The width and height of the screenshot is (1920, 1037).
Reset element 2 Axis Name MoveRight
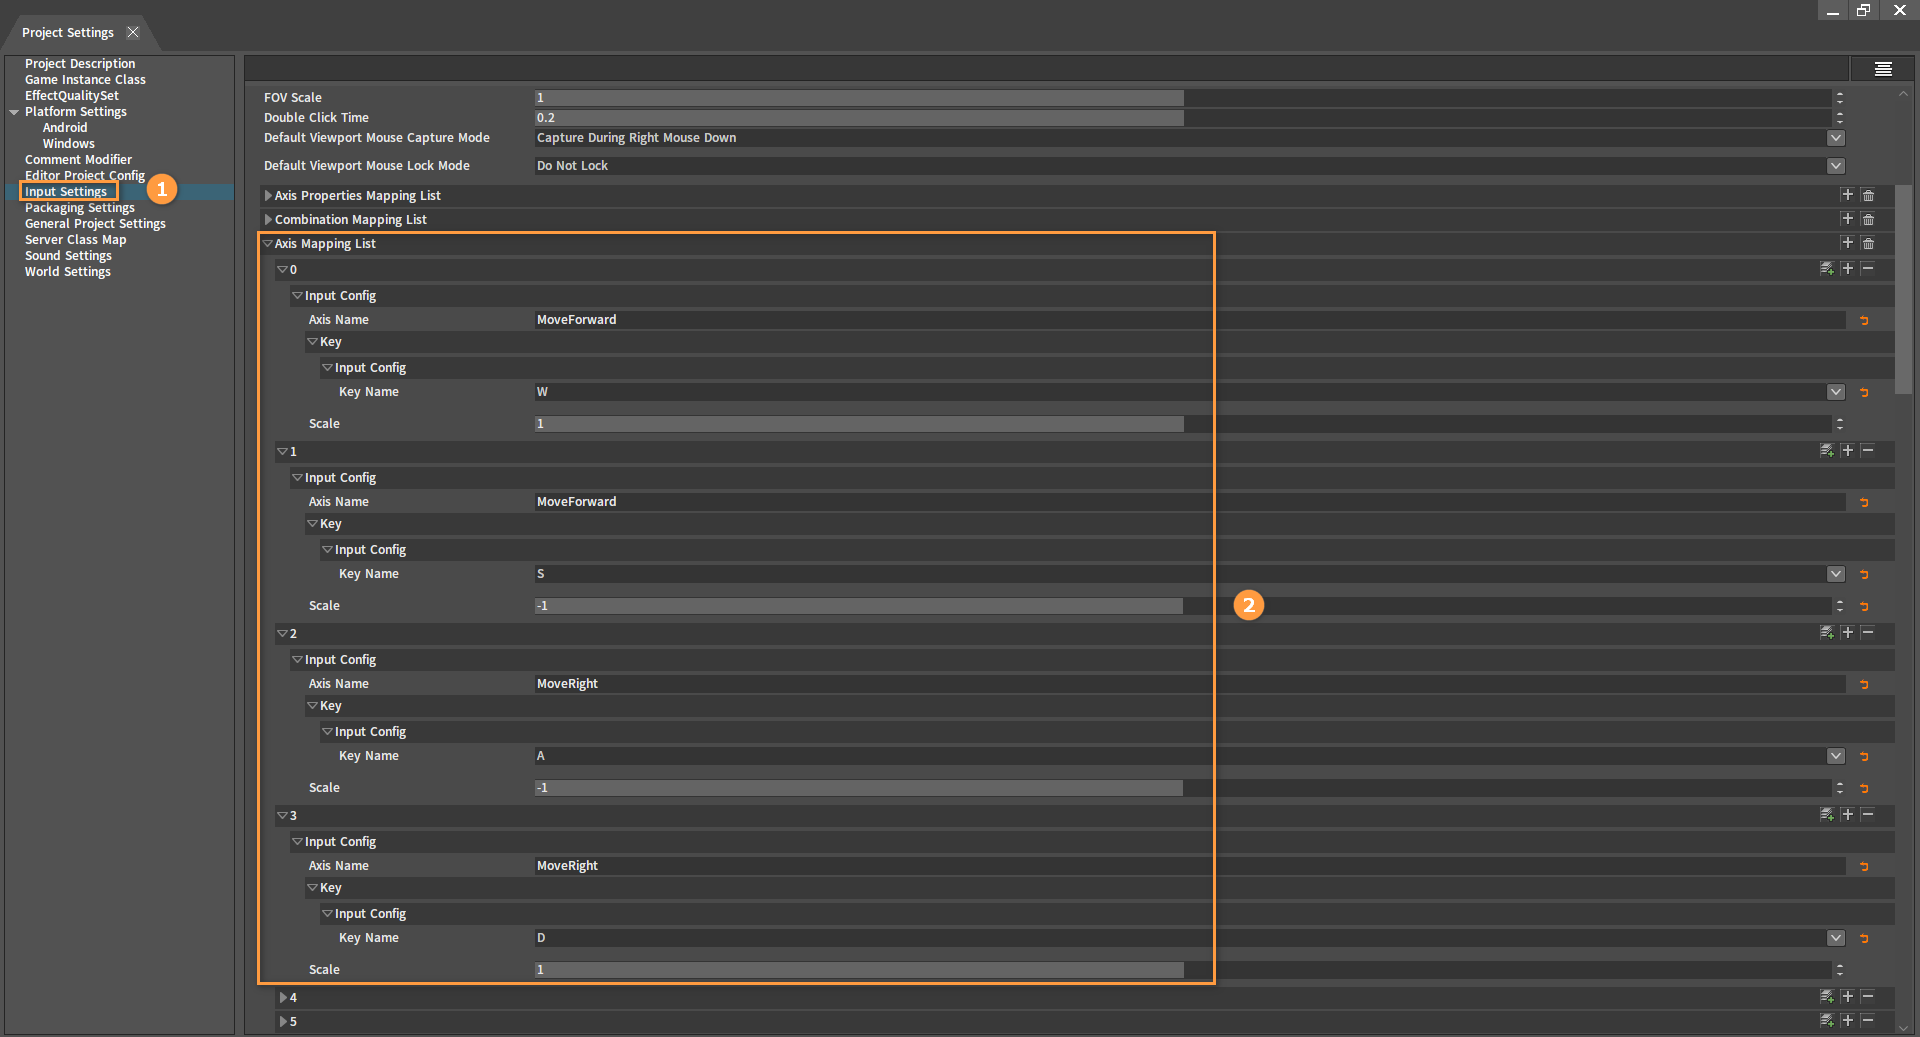click(x=1864, y=684)
